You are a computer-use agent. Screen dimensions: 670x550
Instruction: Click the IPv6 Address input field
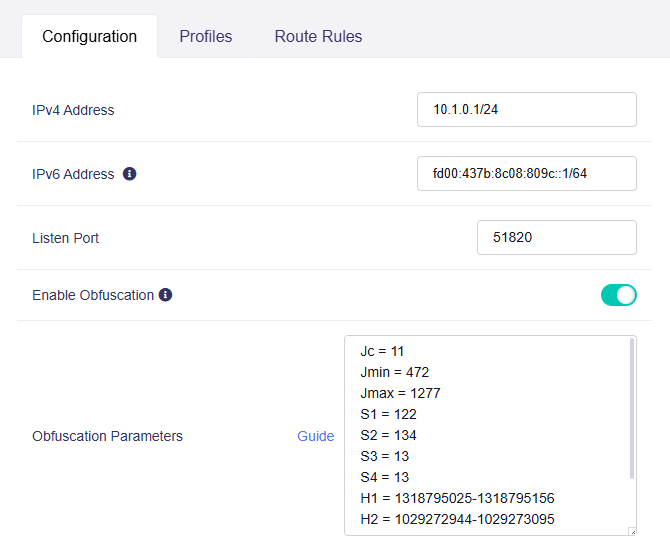point(527,174)
